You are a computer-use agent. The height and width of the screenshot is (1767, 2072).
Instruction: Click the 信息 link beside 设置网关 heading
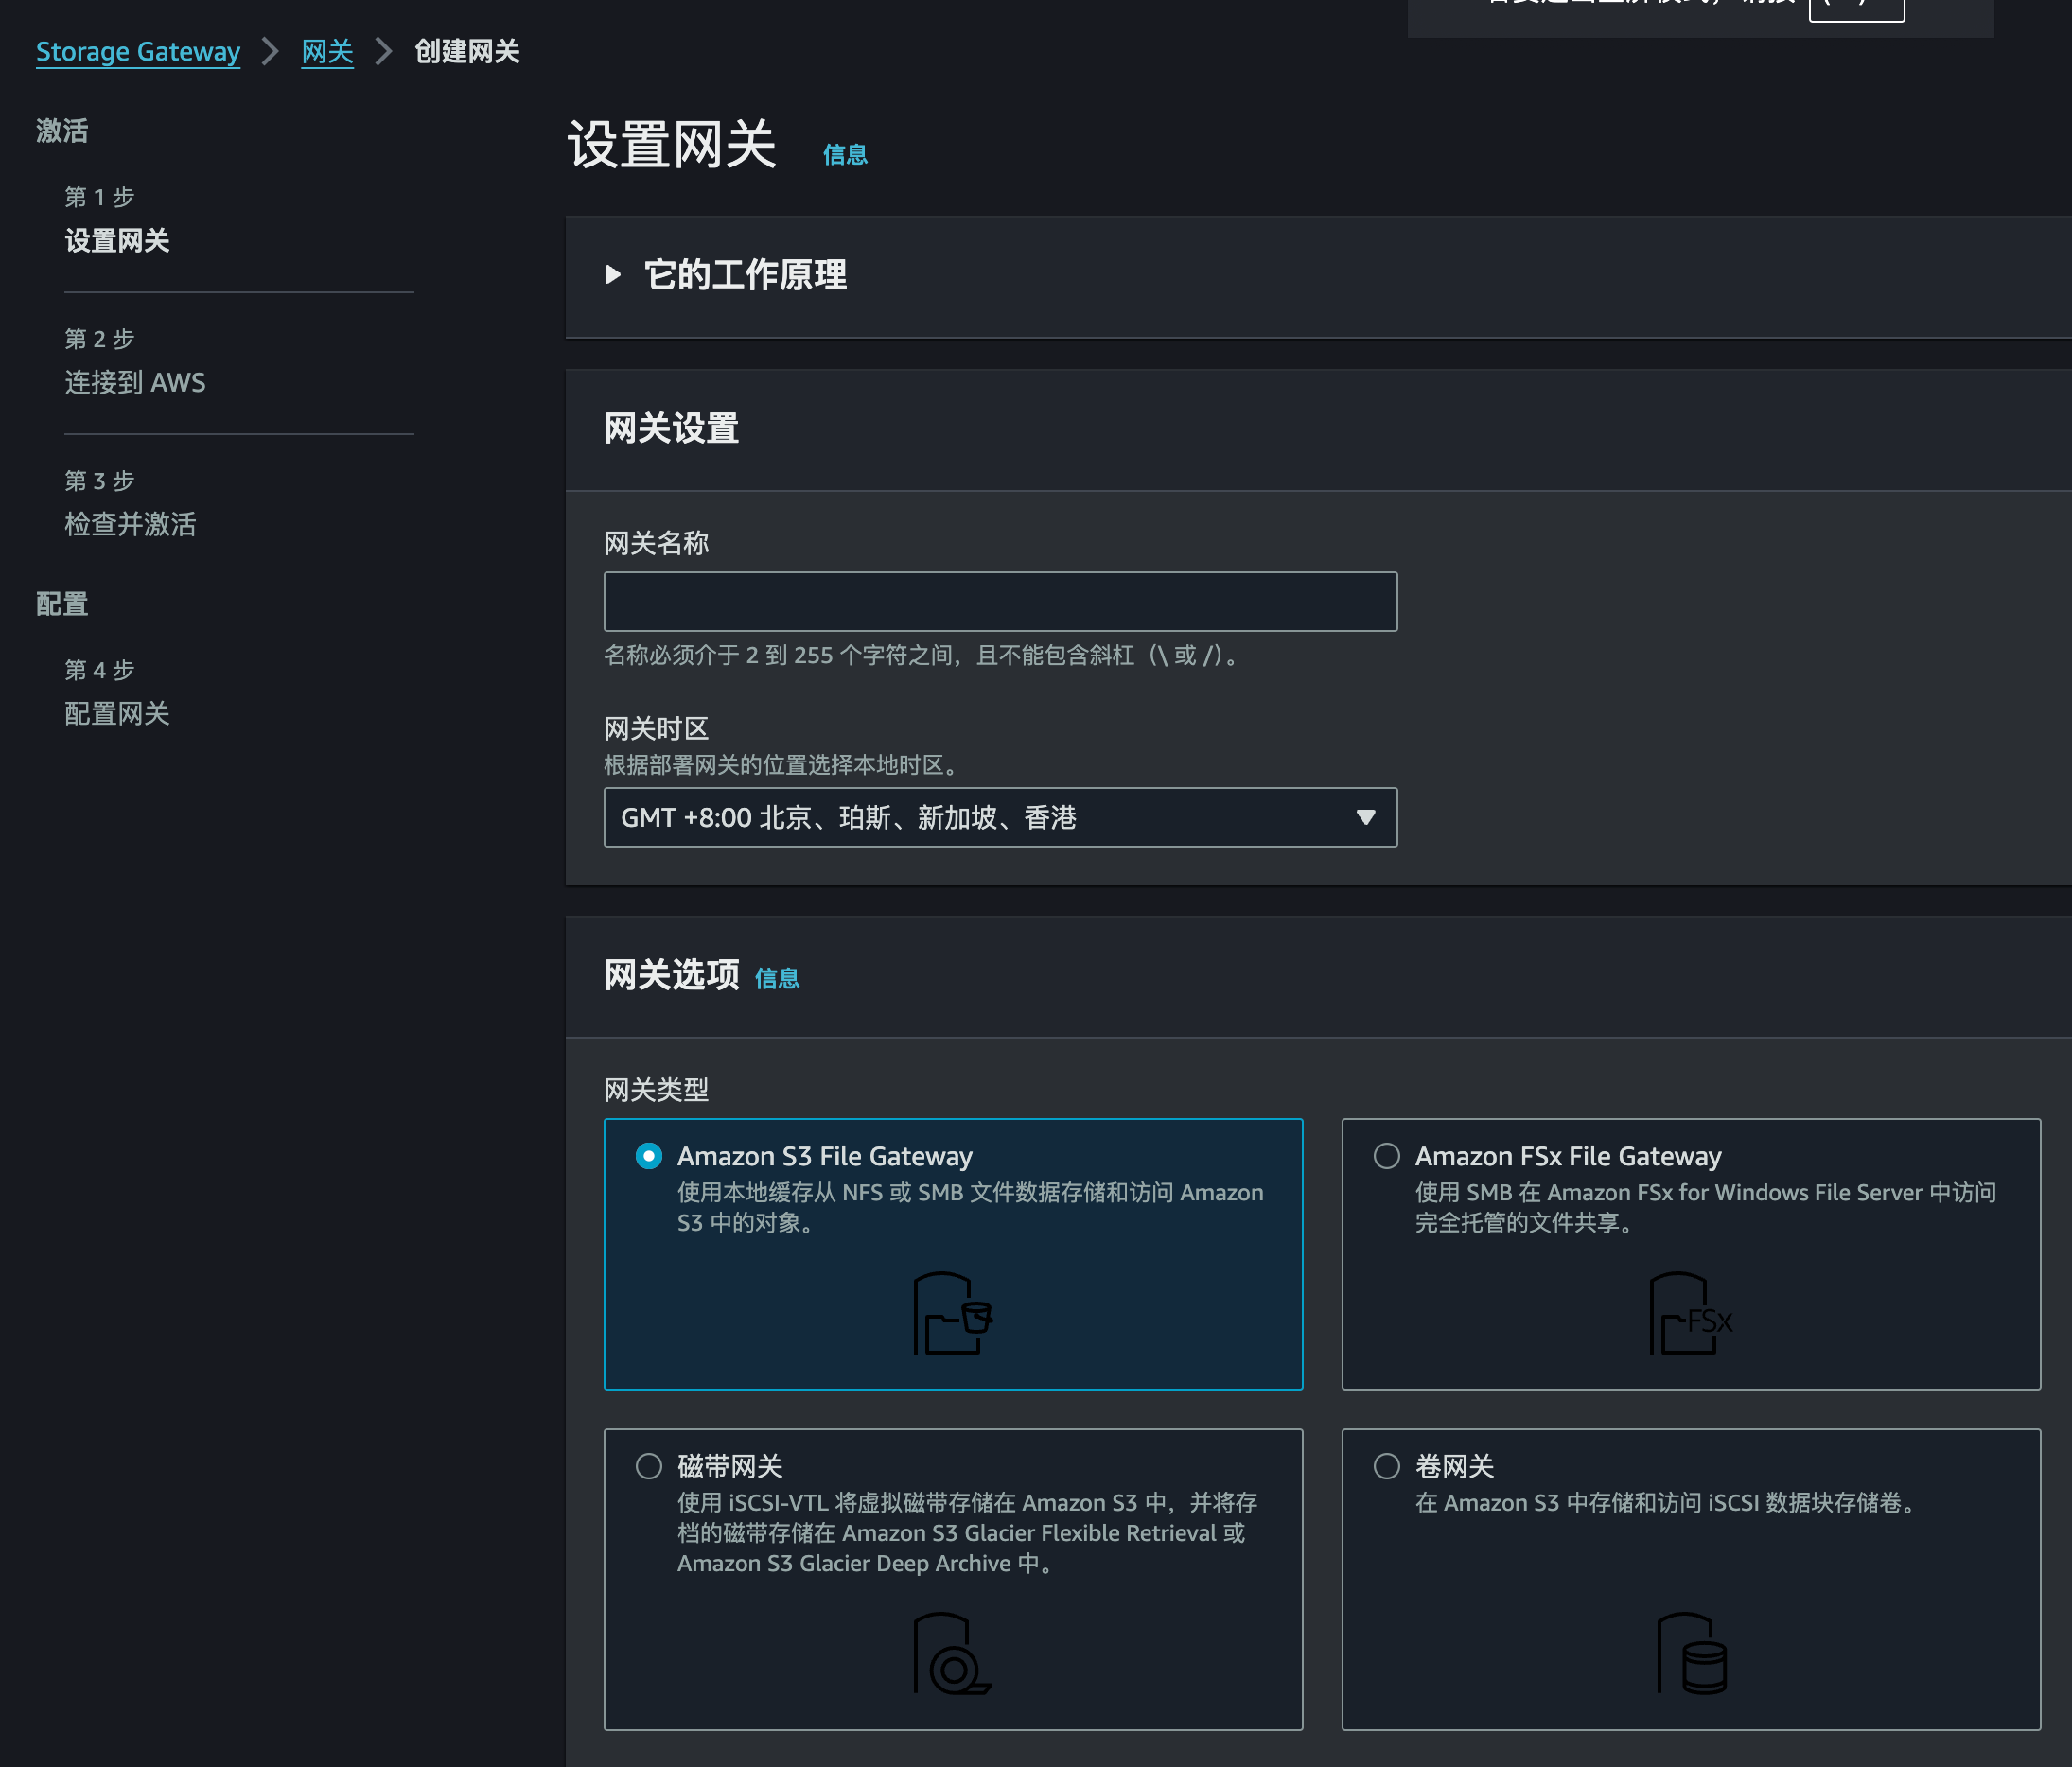[x=845, y=154]
